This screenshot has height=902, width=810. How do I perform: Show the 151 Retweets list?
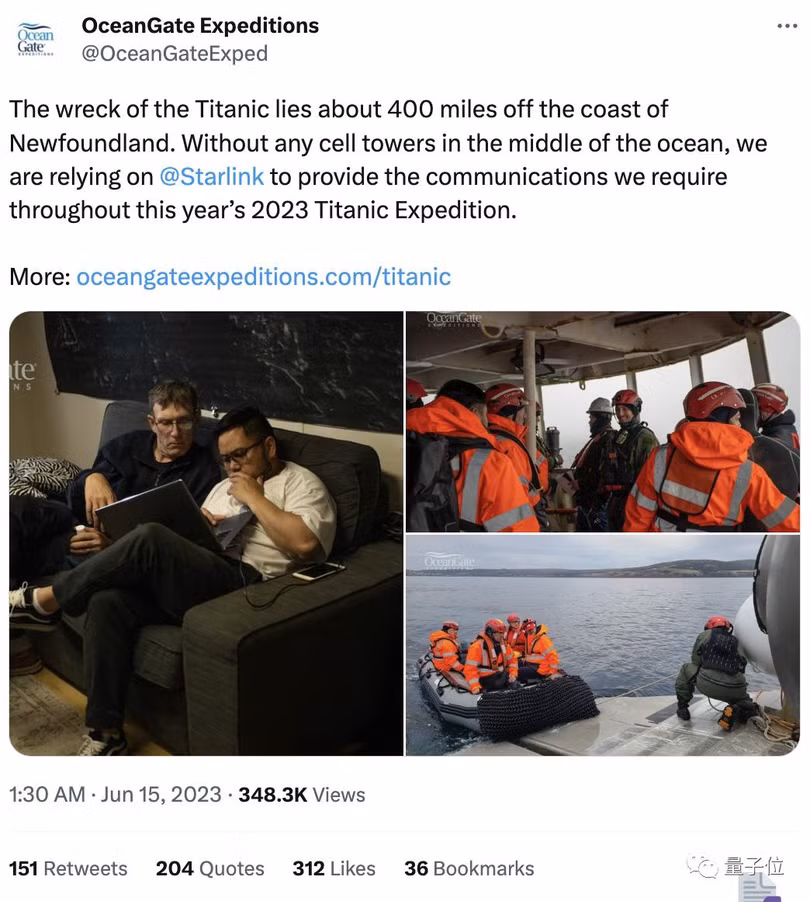pyautogui.click(x=68, y=868)
